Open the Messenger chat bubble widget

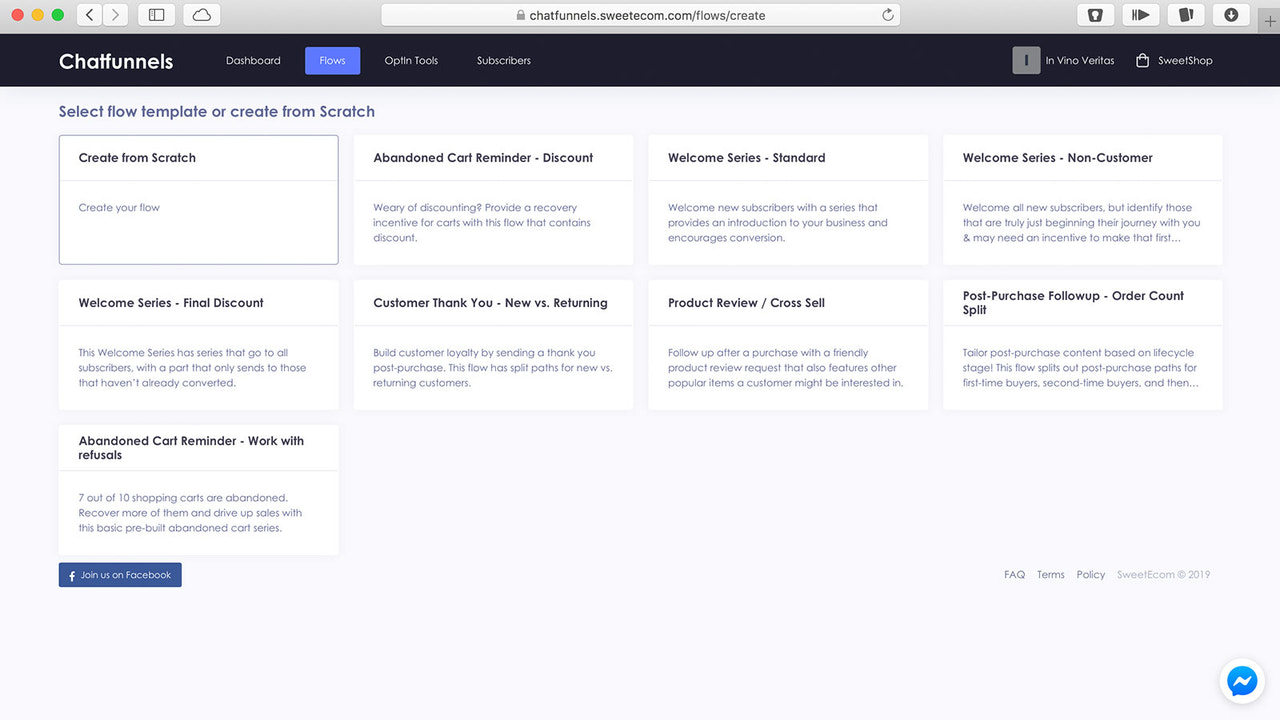click(x=1241, y=681)
